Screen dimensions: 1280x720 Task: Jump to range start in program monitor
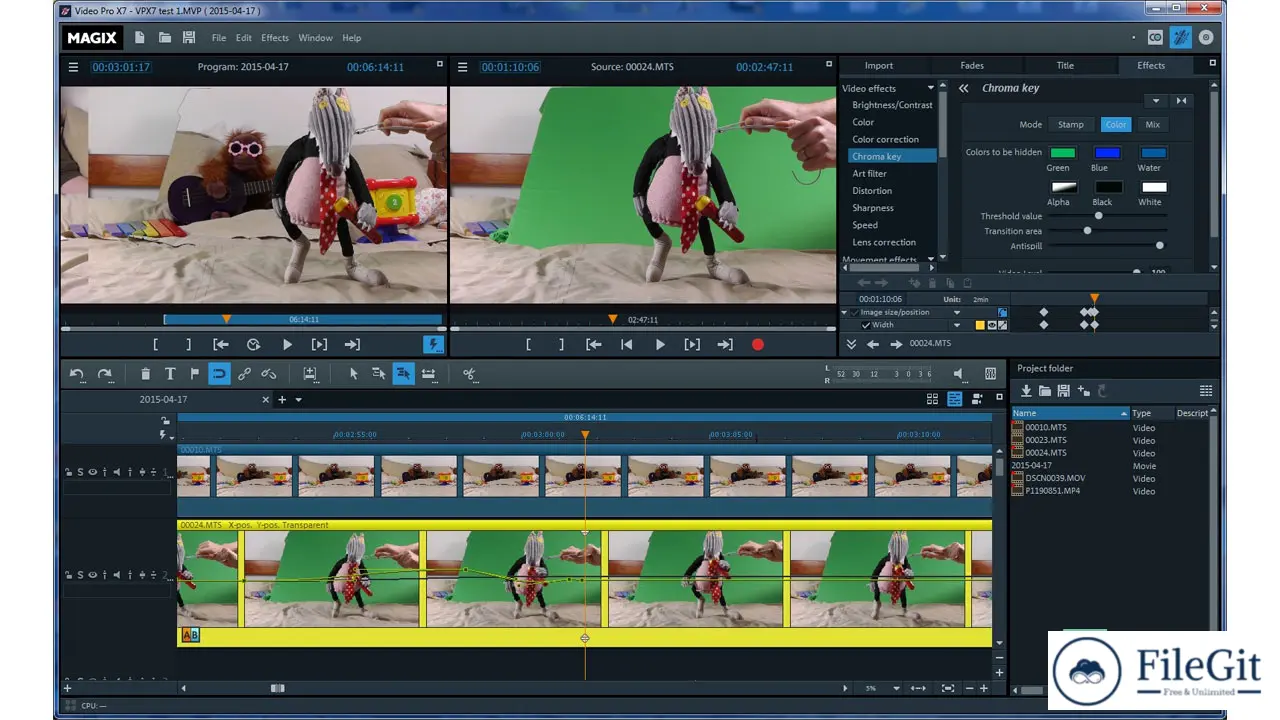click(221, 344)
